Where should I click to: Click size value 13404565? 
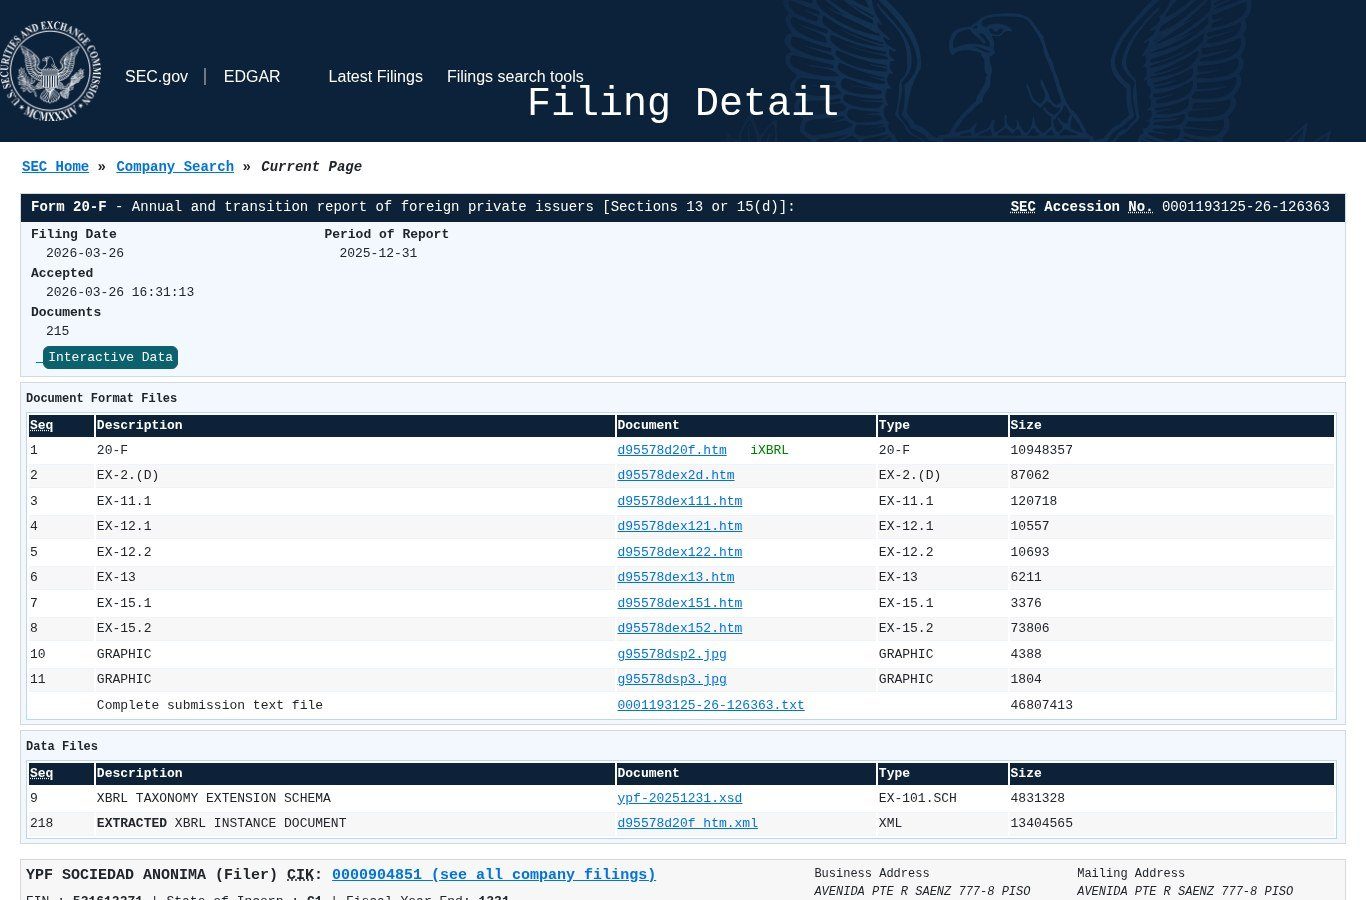point(1041,823)
